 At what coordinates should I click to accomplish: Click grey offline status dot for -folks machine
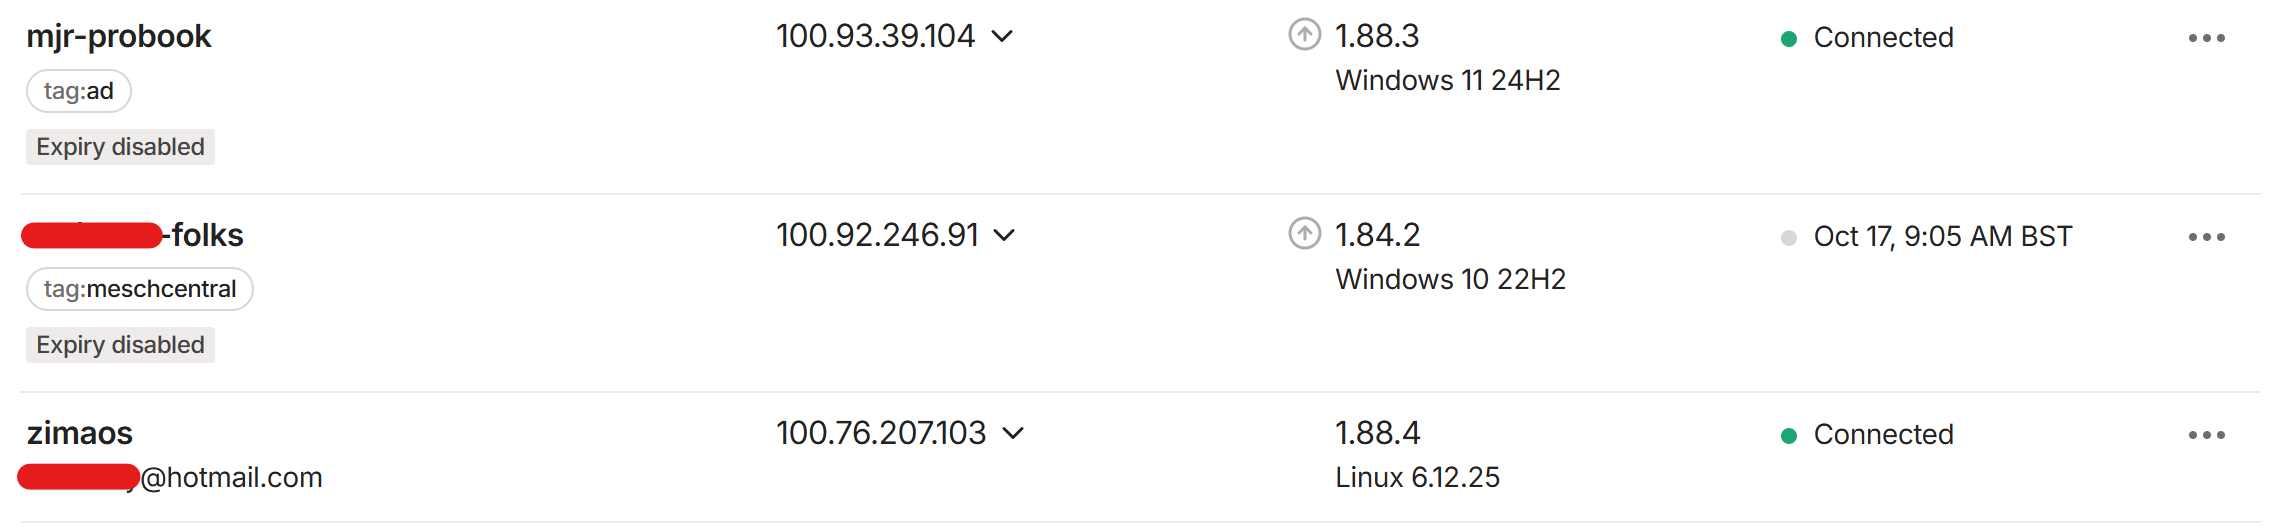1789,238
